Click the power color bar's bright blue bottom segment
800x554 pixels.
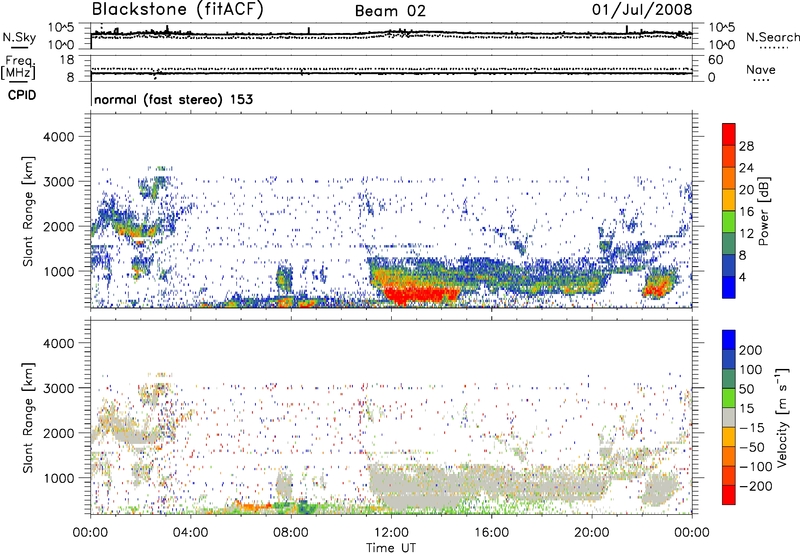coord(729,287)
